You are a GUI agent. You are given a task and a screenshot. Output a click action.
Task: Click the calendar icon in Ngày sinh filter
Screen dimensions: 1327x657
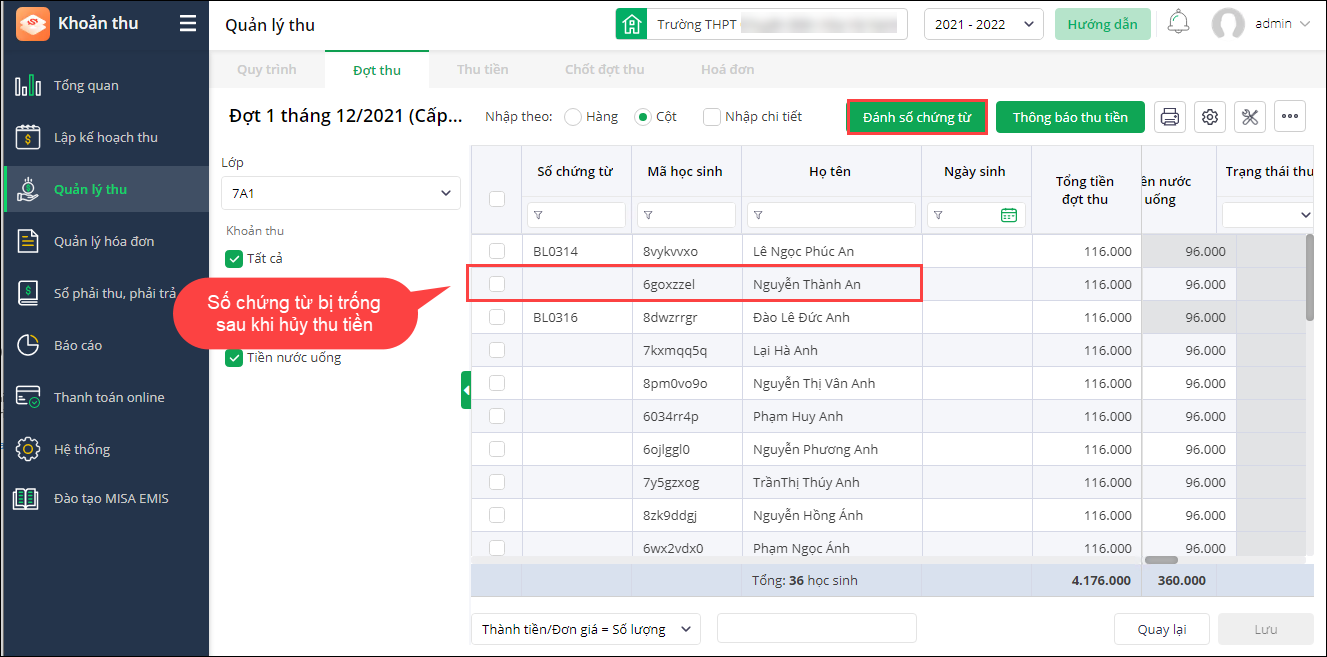pos(1008,215)
